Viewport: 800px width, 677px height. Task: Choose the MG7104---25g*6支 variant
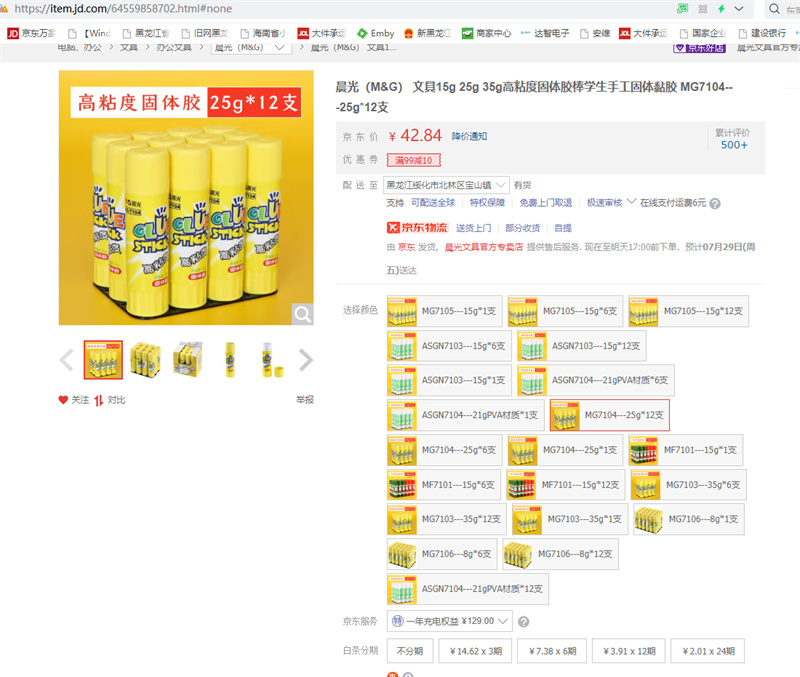(x=444, y=450)
